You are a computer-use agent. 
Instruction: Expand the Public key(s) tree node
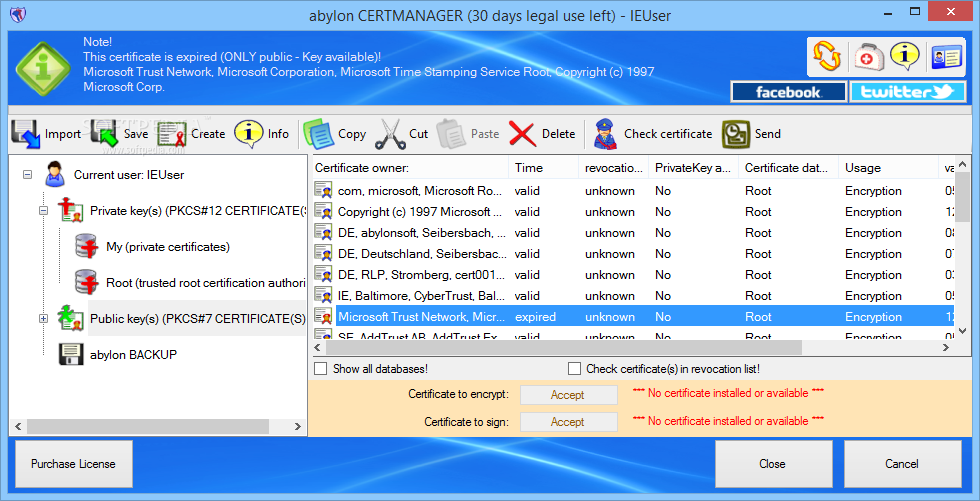coord(43,319)
